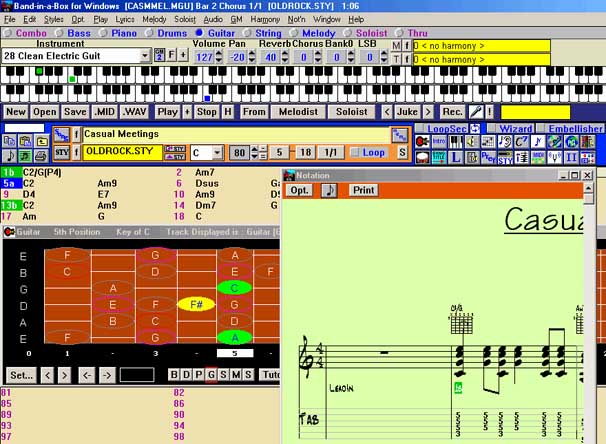Click the MIDI monitor icon

tap(538, 158)
